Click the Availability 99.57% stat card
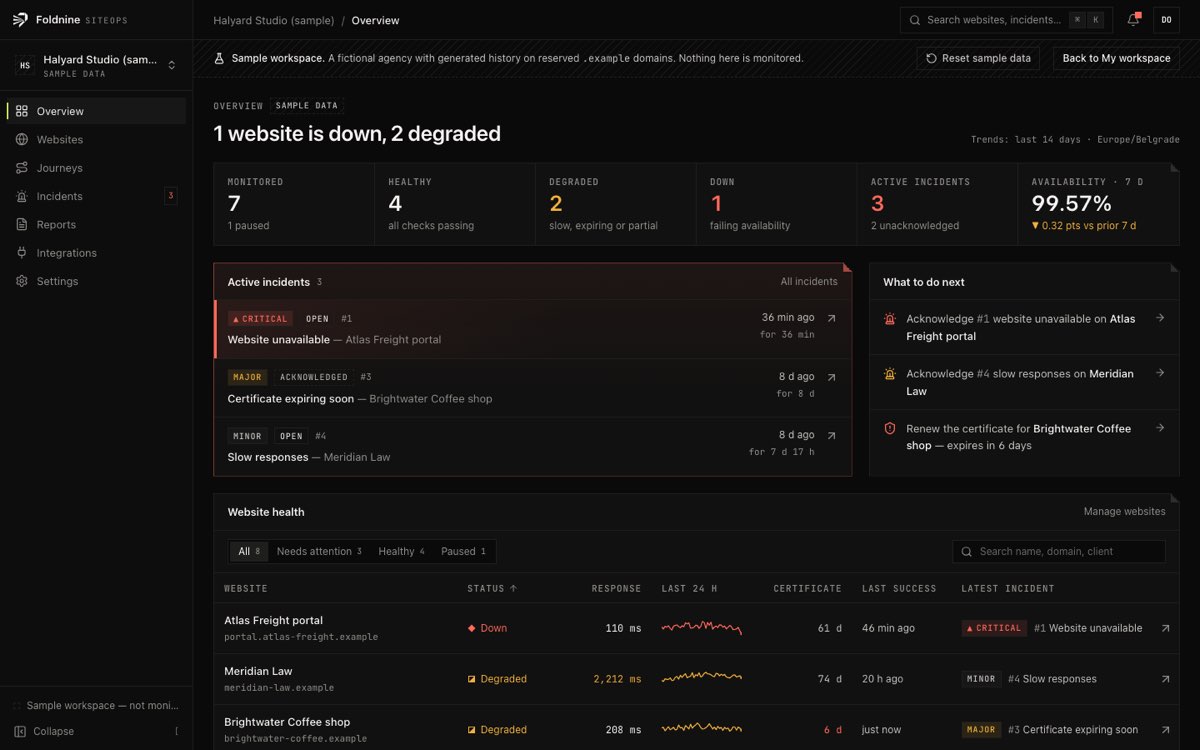Image resolution: width=1200 pixels, height=750 pixels. 1099,204
